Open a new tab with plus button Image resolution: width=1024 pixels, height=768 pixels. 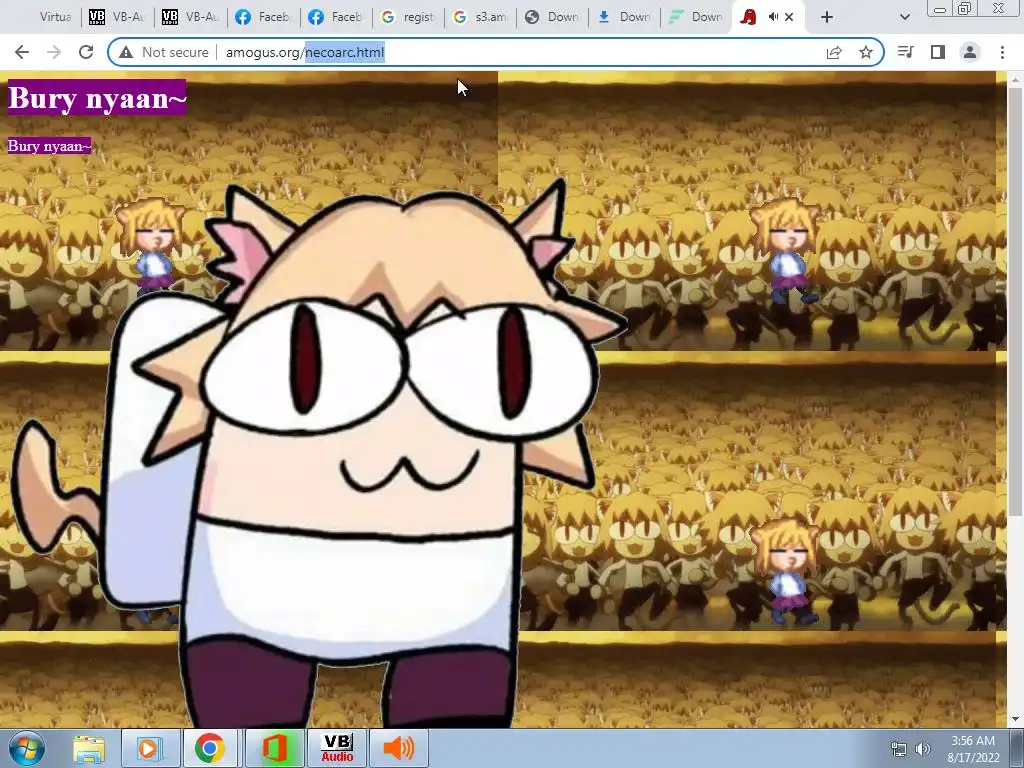827,17
